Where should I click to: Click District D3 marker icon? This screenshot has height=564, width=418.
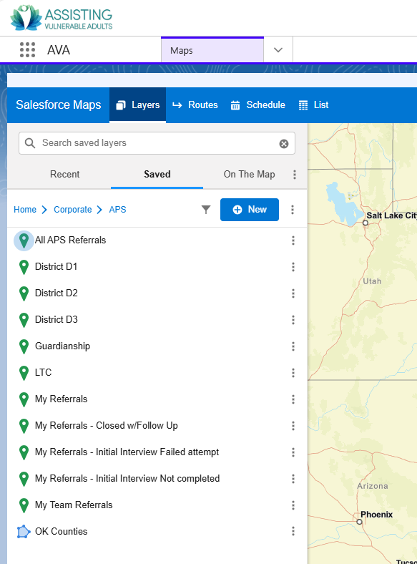click(24, 320)
